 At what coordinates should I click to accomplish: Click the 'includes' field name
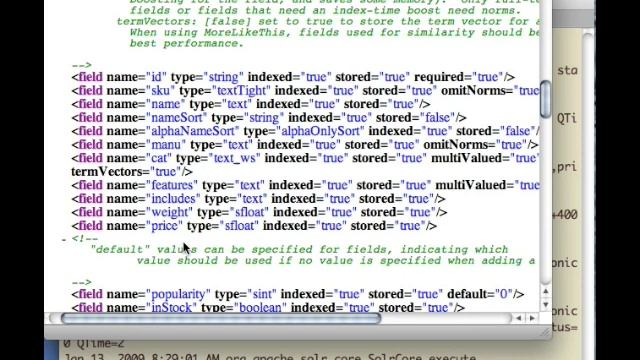[x=173, y=198]
